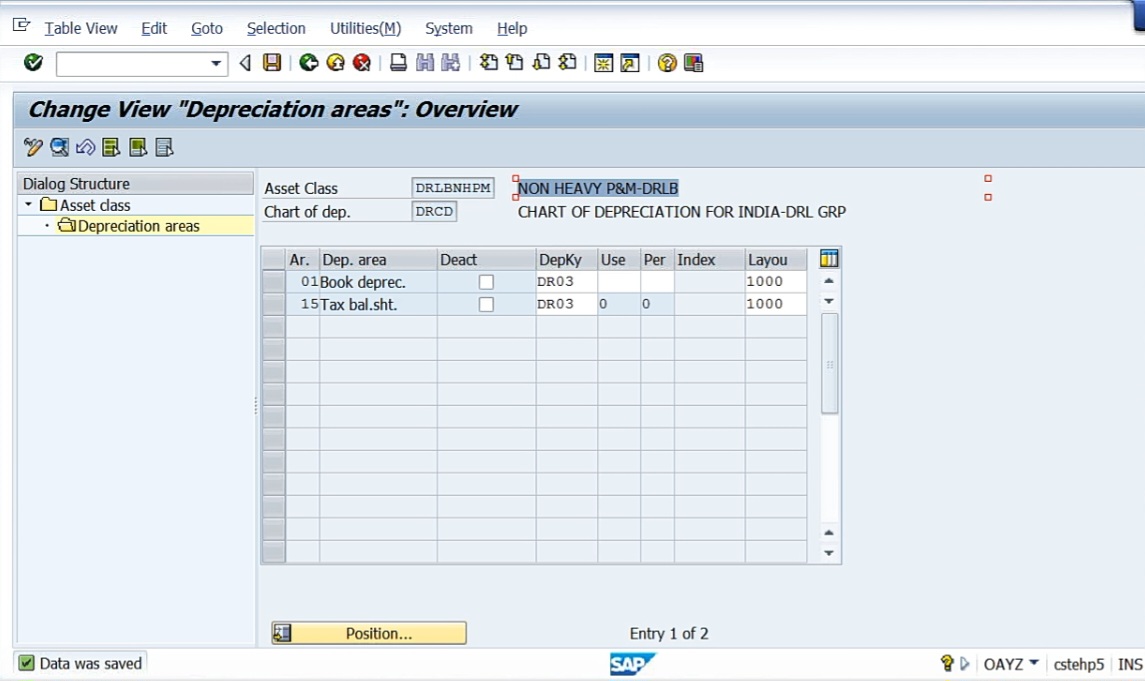Select the Tax bal.sht. row selector
The height and width of the screenshot is (681, 1145).
[273, 304]
